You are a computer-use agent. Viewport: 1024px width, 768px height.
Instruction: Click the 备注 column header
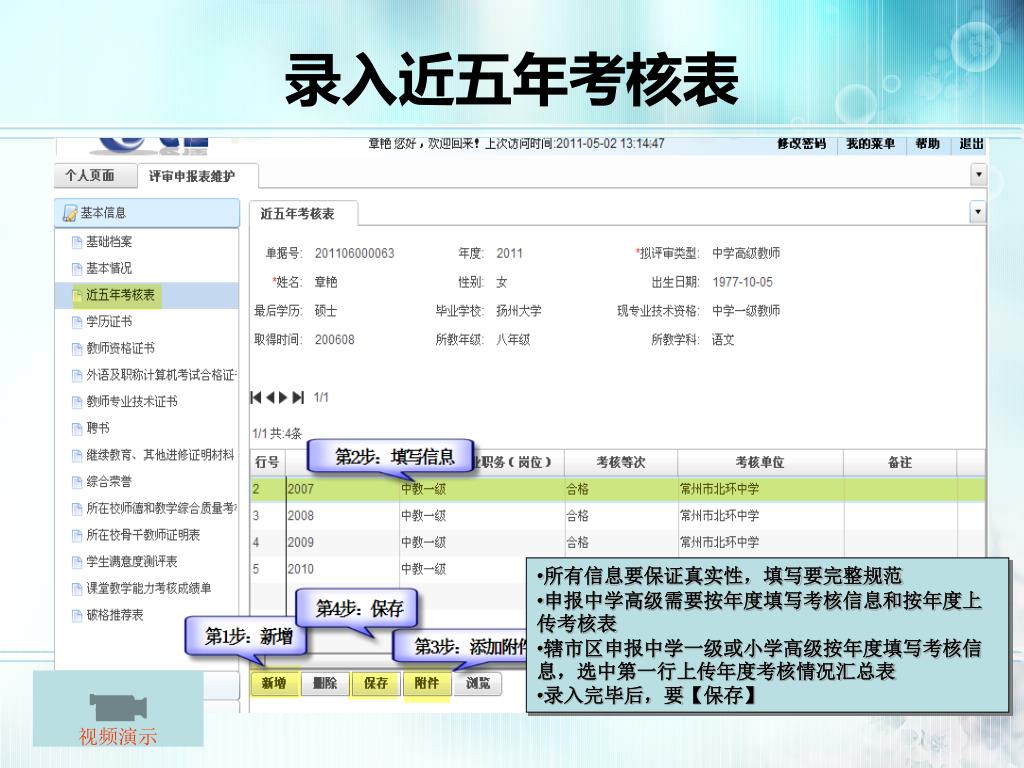click(x=900, y=462)
